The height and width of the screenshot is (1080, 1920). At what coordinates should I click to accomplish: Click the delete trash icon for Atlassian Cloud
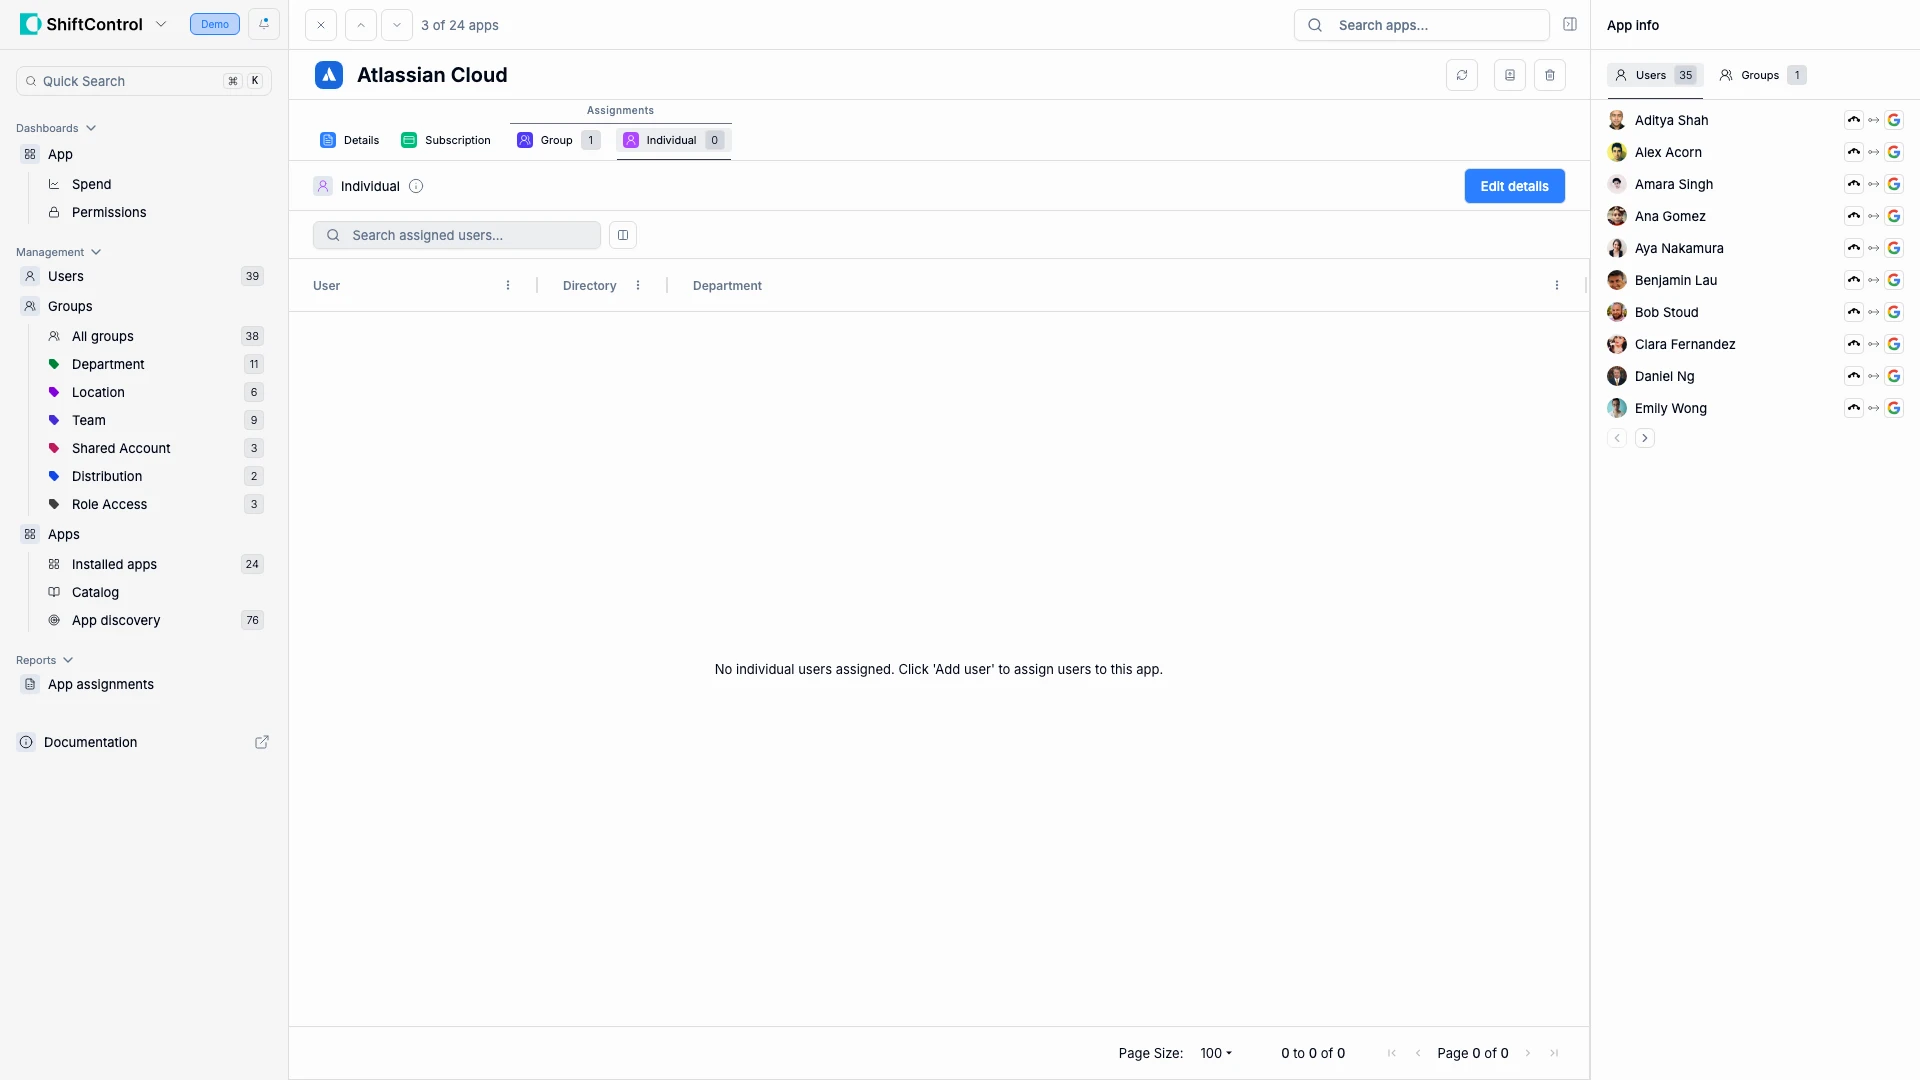[1550, 75]
